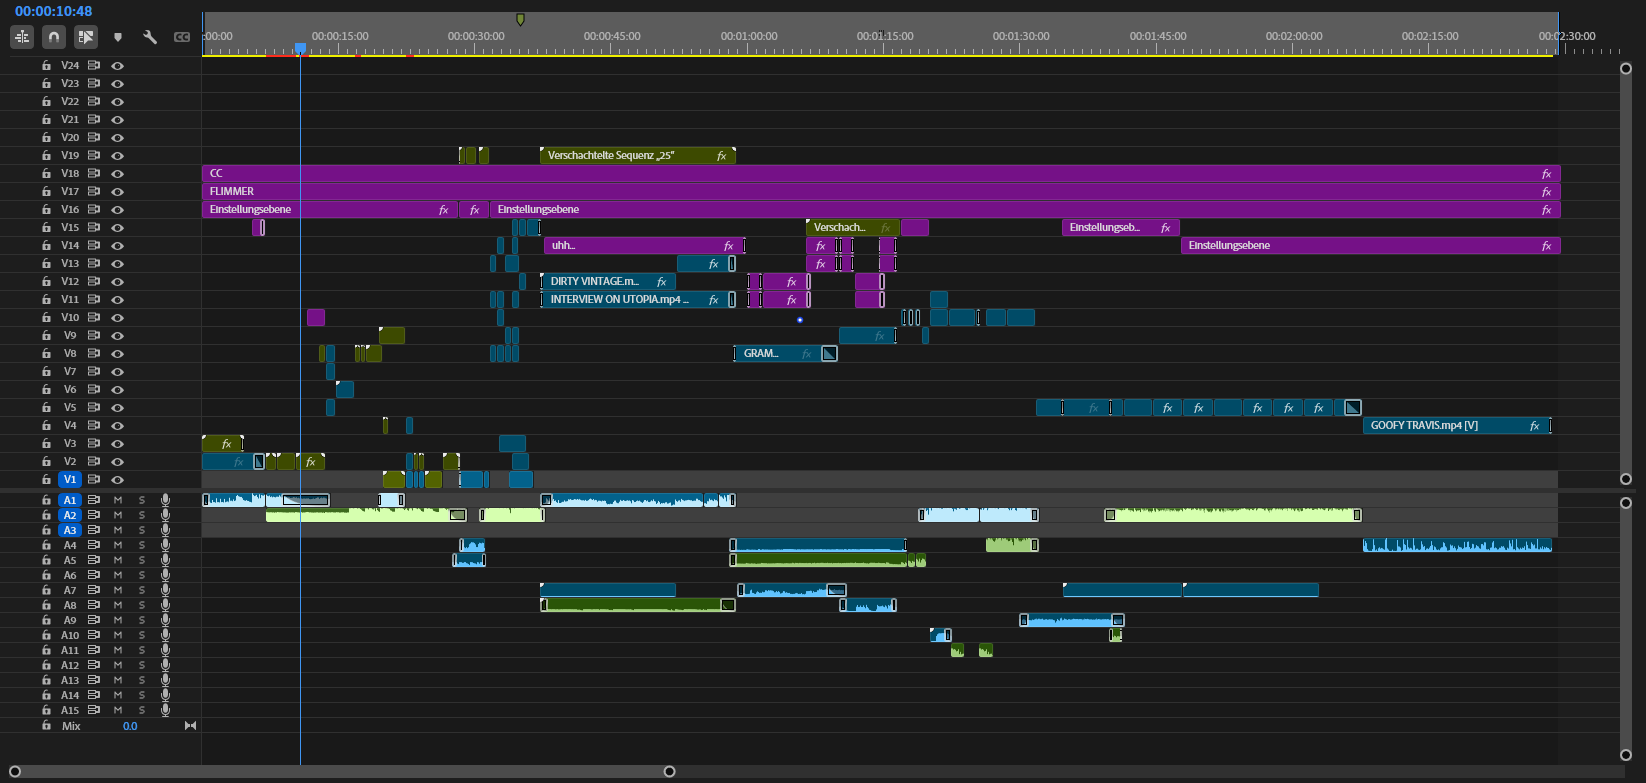Open caption track options CC icon
The height and width of the screenshot is (783, 1646).
point(182,37)
